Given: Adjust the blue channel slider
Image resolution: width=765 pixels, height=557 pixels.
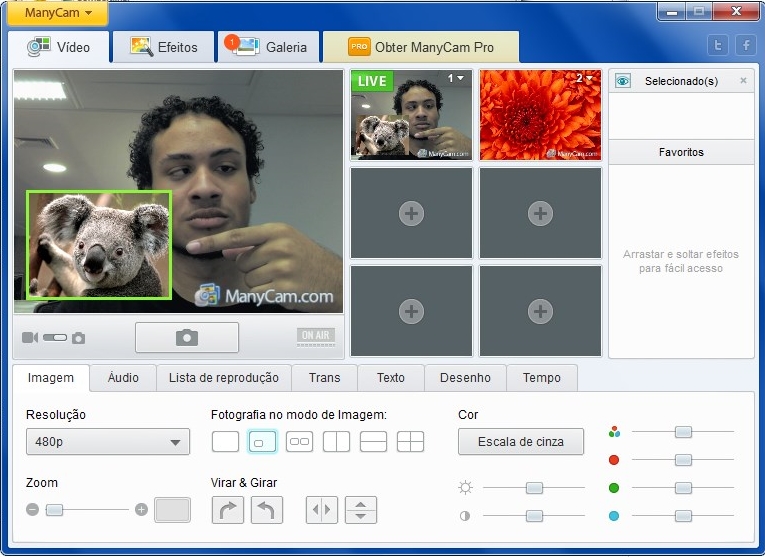Looking at the screenshot, I should coord(683,516).
